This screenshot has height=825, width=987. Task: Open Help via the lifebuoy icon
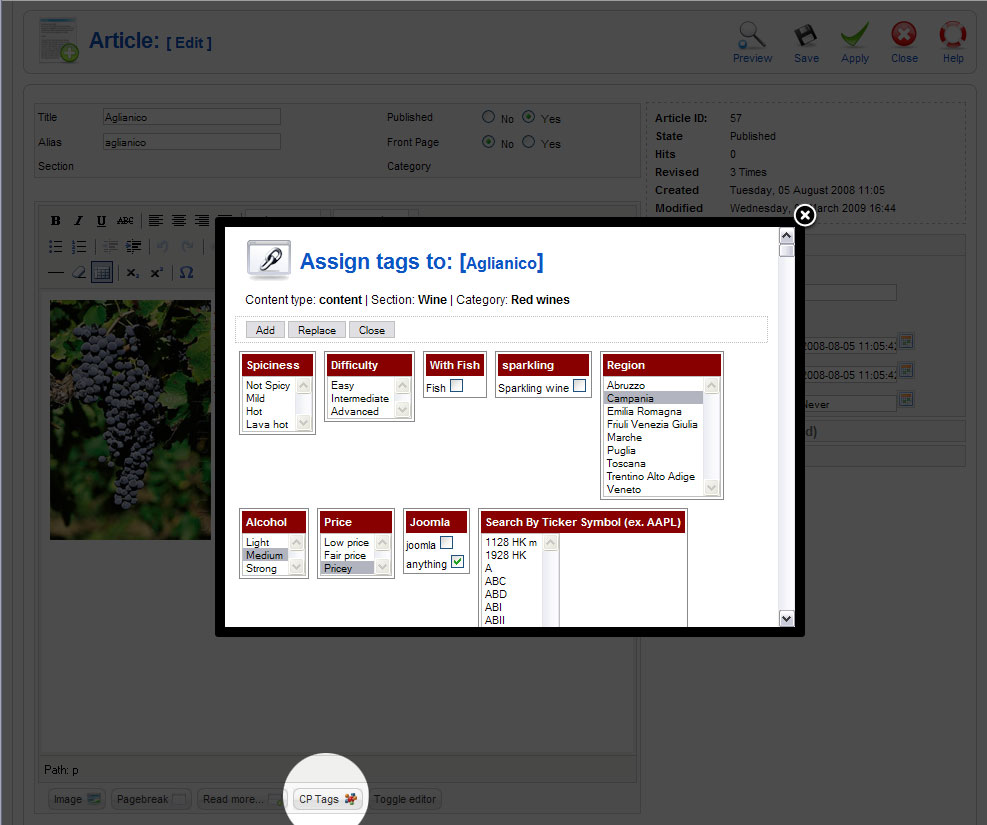coord(953,37)
